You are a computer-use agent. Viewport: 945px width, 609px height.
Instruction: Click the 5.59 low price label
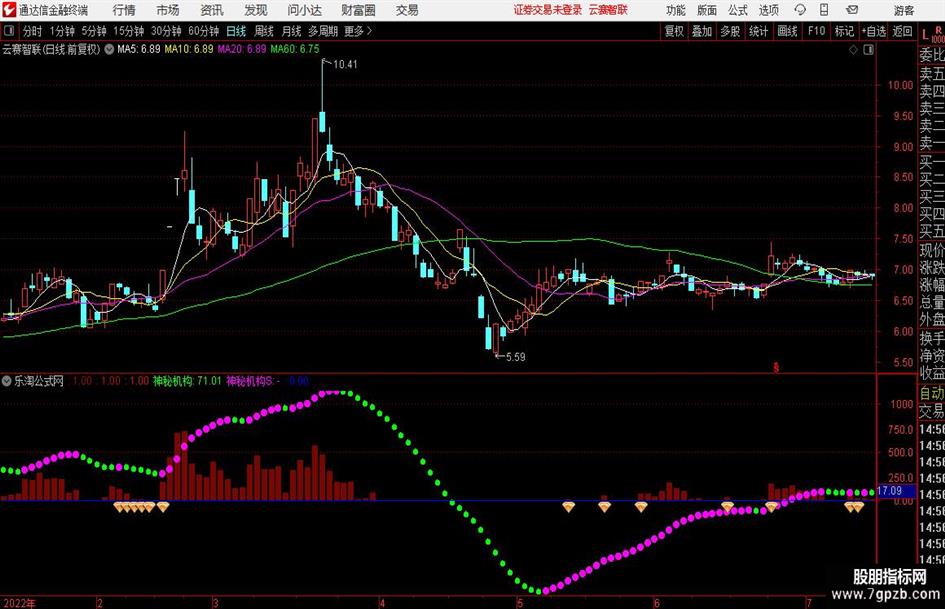[515, 357]
